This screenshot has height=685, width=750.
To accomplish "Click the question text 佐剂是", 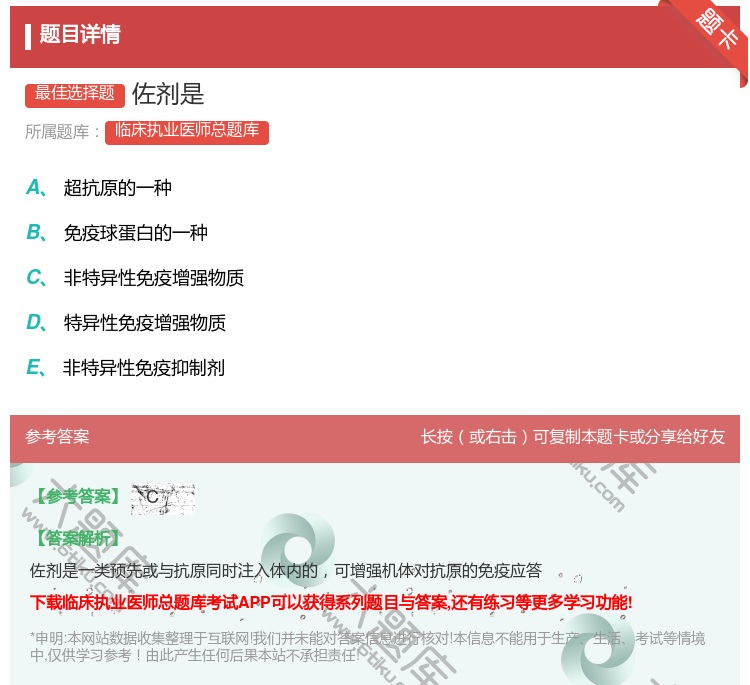I will pyautogui.click(x=168, y=94).
